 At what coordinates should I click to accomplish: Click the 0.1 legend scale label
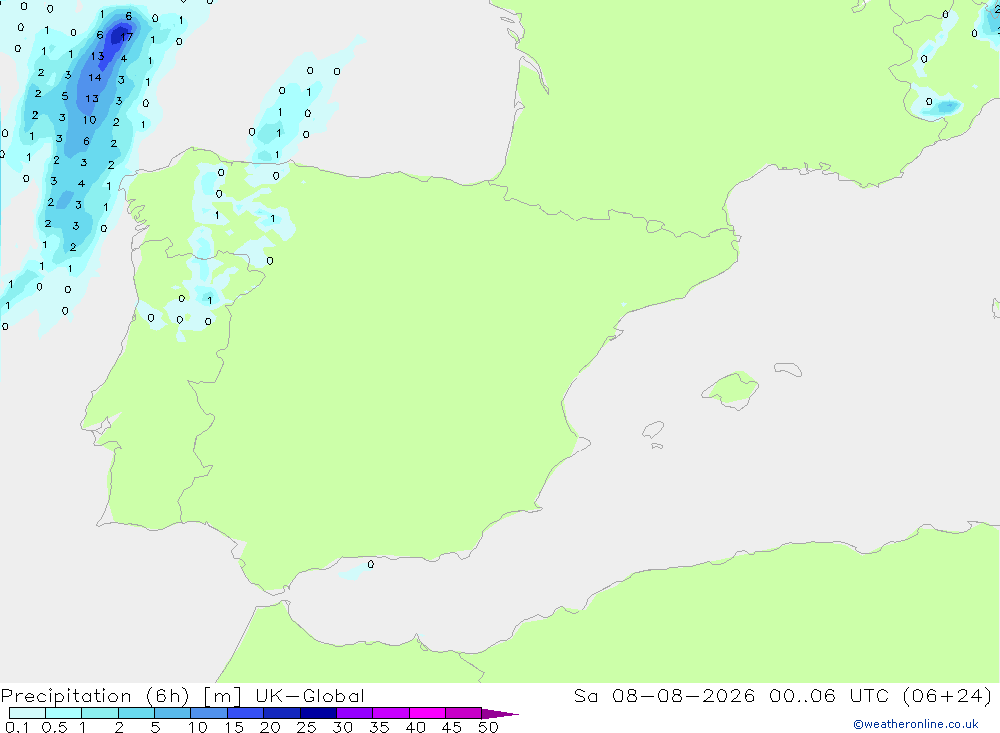(17, 727)
